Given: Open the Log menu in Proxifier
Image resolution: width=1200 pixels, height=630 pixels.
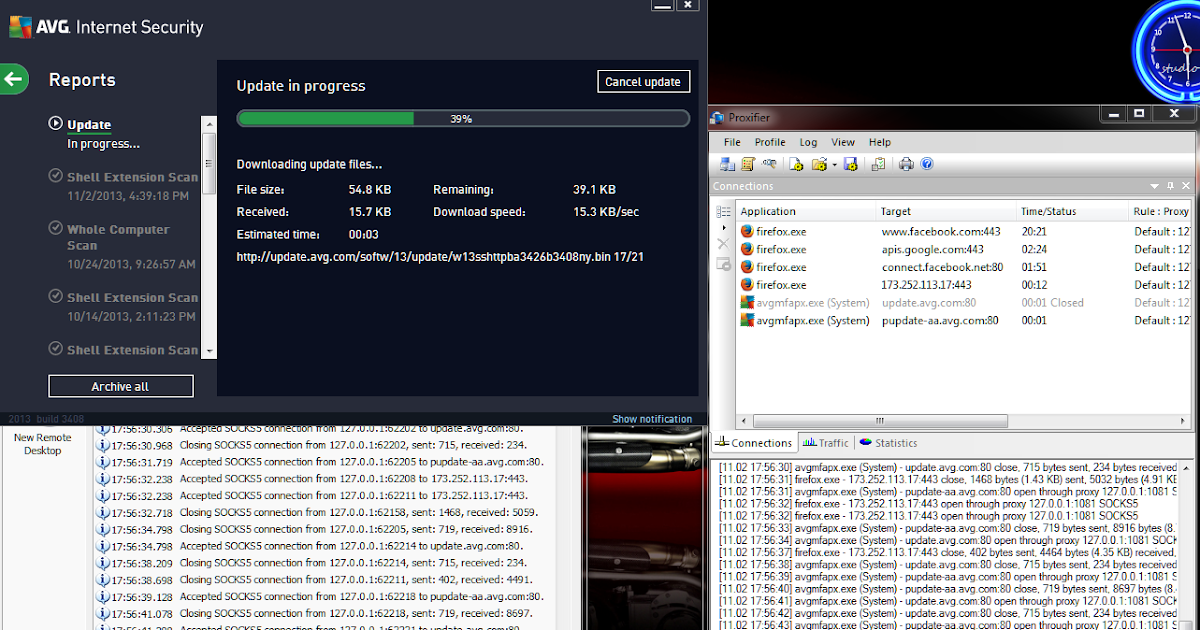Looking at the screenshot, I should coord(808,142).
